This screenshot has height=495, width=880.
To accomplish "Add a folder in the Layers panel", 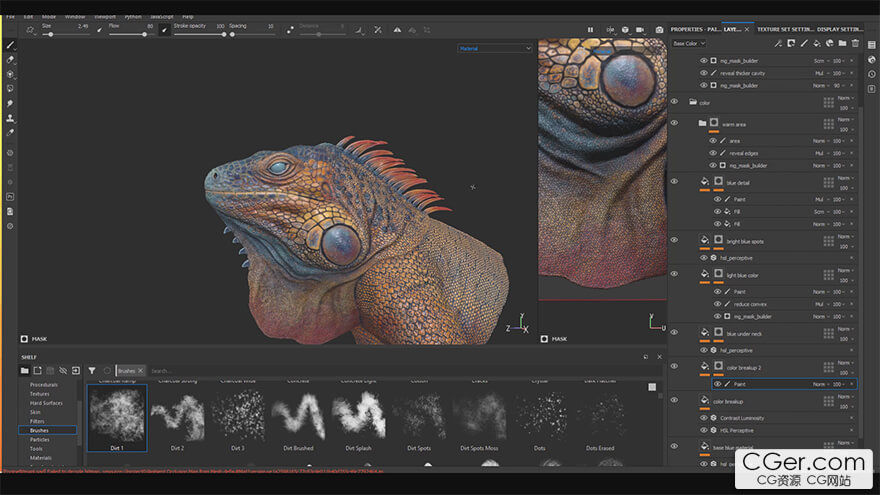I will pyautogui.click(x=842, y=43).
